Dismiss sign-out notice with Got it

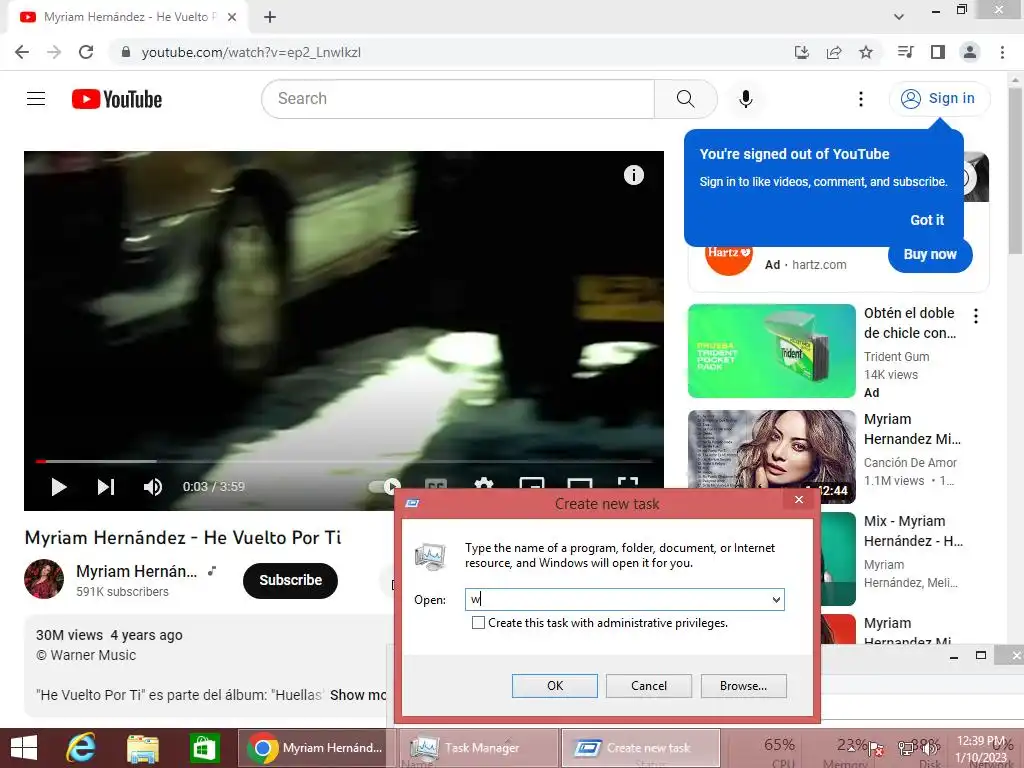tap(927, 220)
